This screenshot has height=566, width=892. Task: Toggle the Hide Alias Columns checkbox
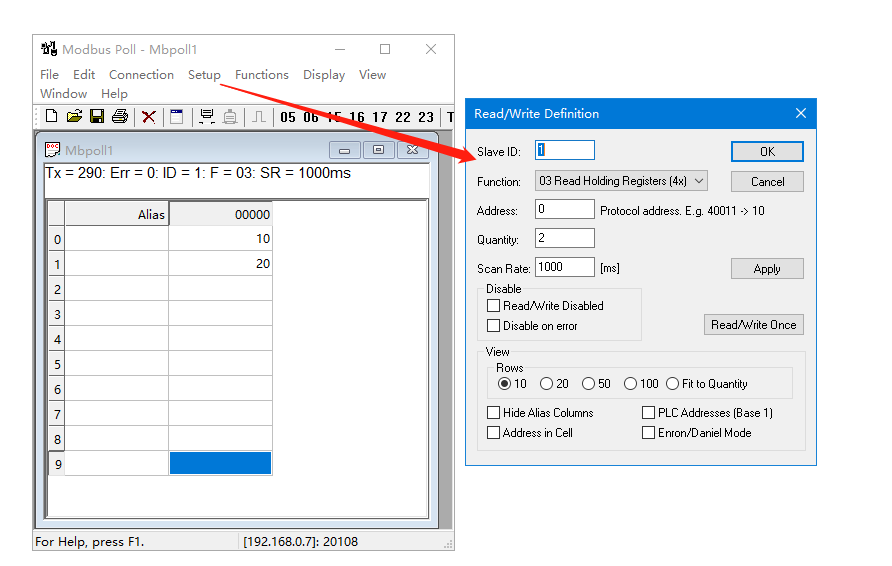pyautogui.click(x=493, y=413)
